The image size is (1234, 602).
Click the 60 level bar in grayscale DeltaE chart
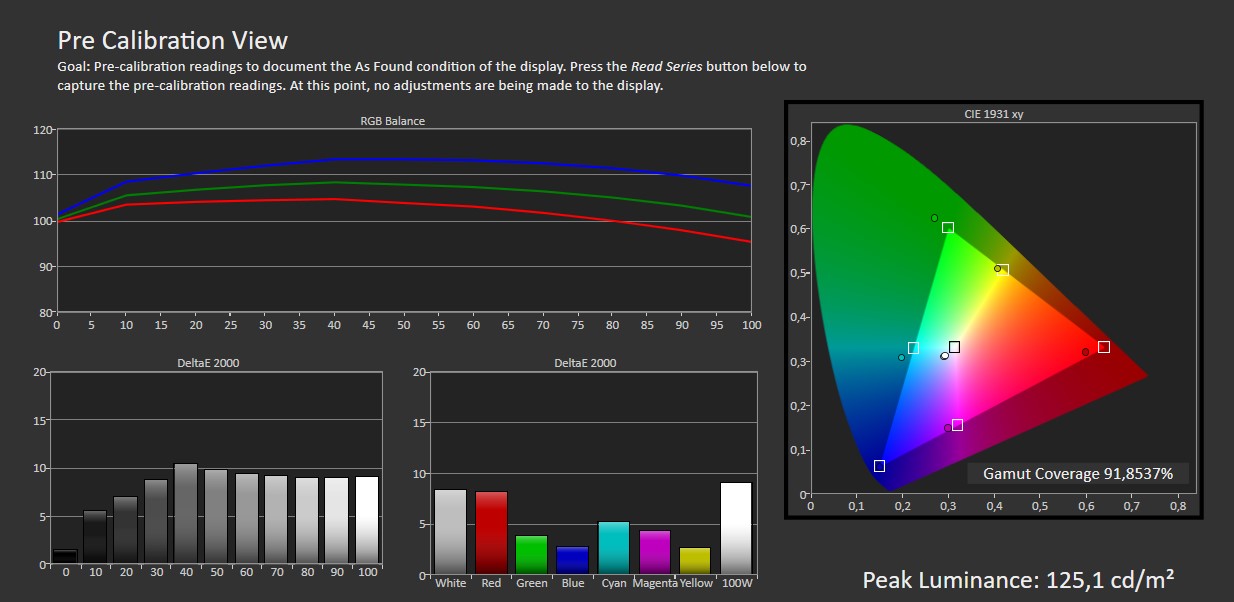click(x=247, y=518)
